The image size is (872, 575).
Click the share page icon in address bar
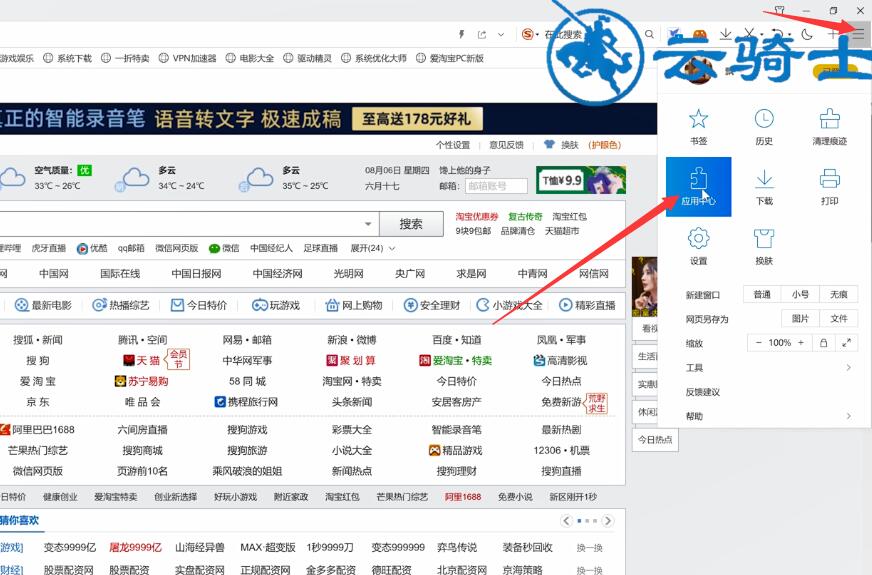click(x=482, y=34)
